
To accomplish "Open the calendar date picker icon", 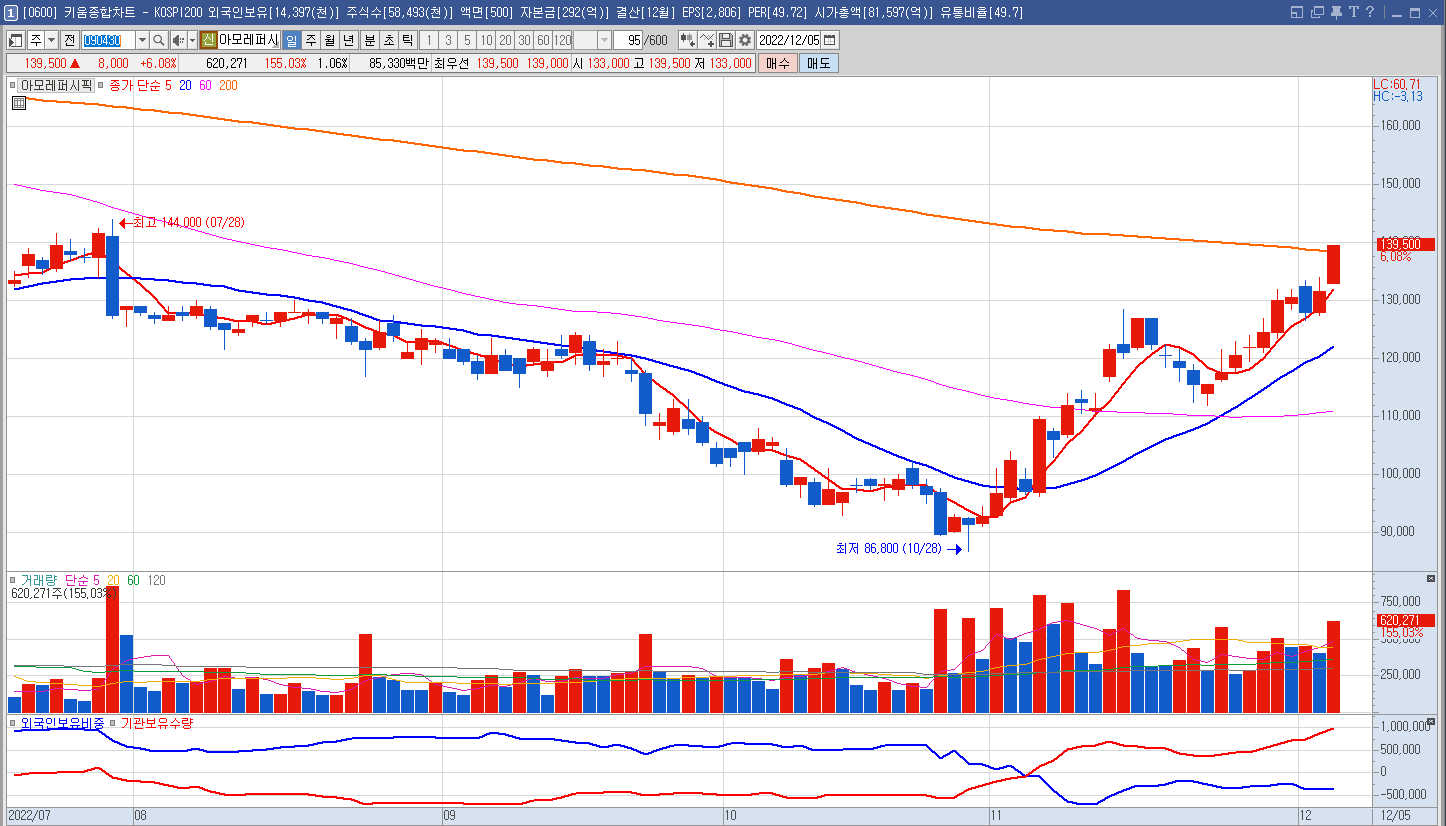I will 830,40.
